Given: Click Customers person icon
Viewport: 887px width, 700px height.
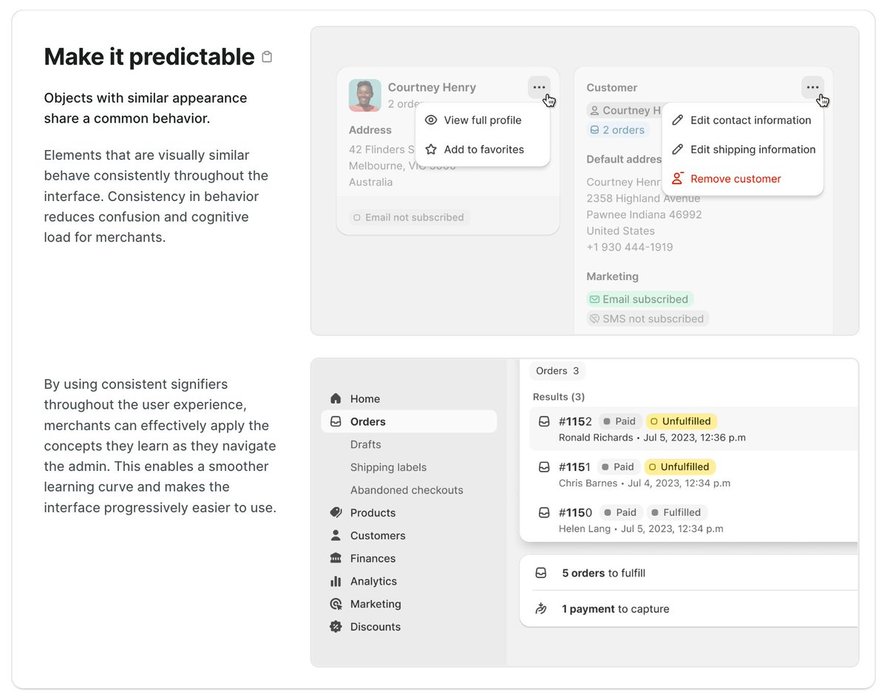Looking at the screenshot, I should [336, 536].
